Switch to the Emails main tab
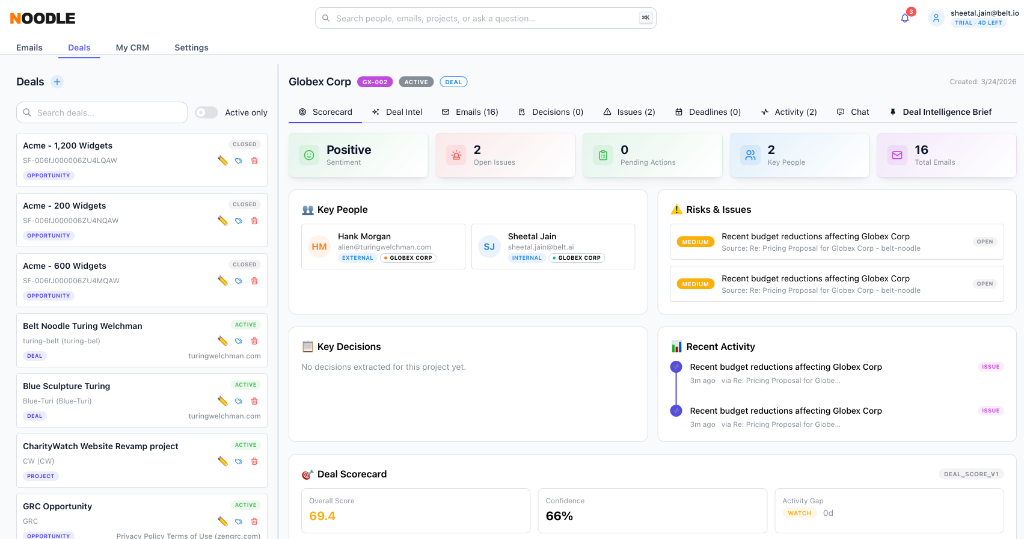This screenshot has height=539, width=1024. click(x=29, y=48)
